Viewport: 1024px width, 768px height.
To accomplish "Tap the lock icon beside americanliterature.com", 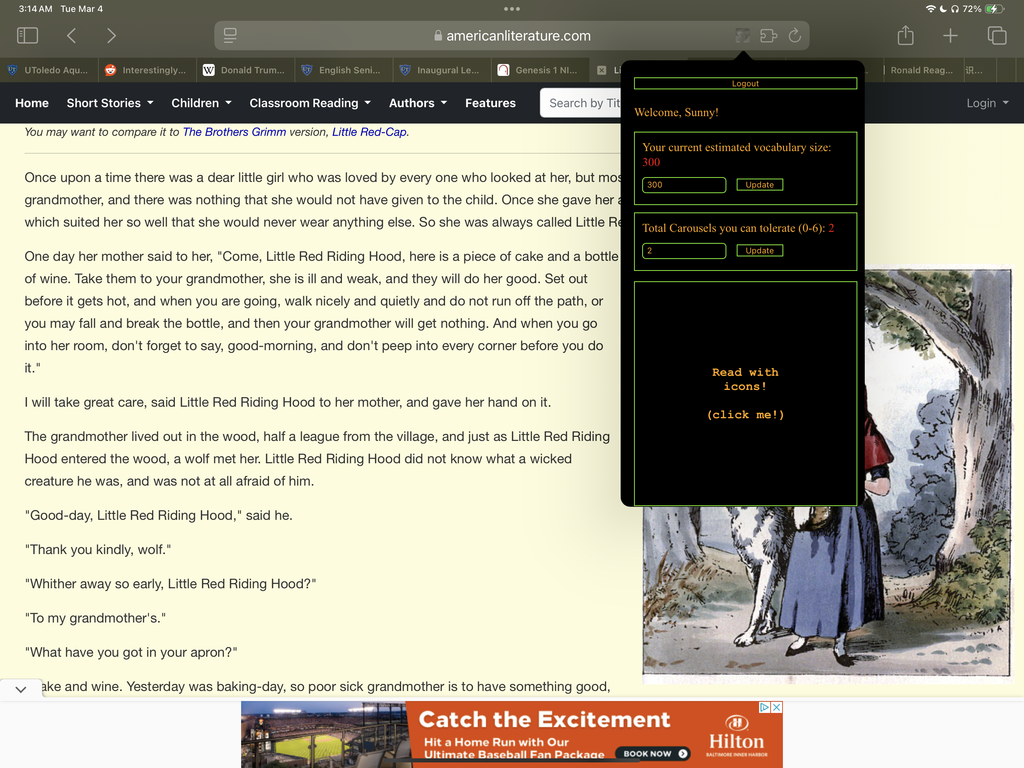I will tap(438, 36).
